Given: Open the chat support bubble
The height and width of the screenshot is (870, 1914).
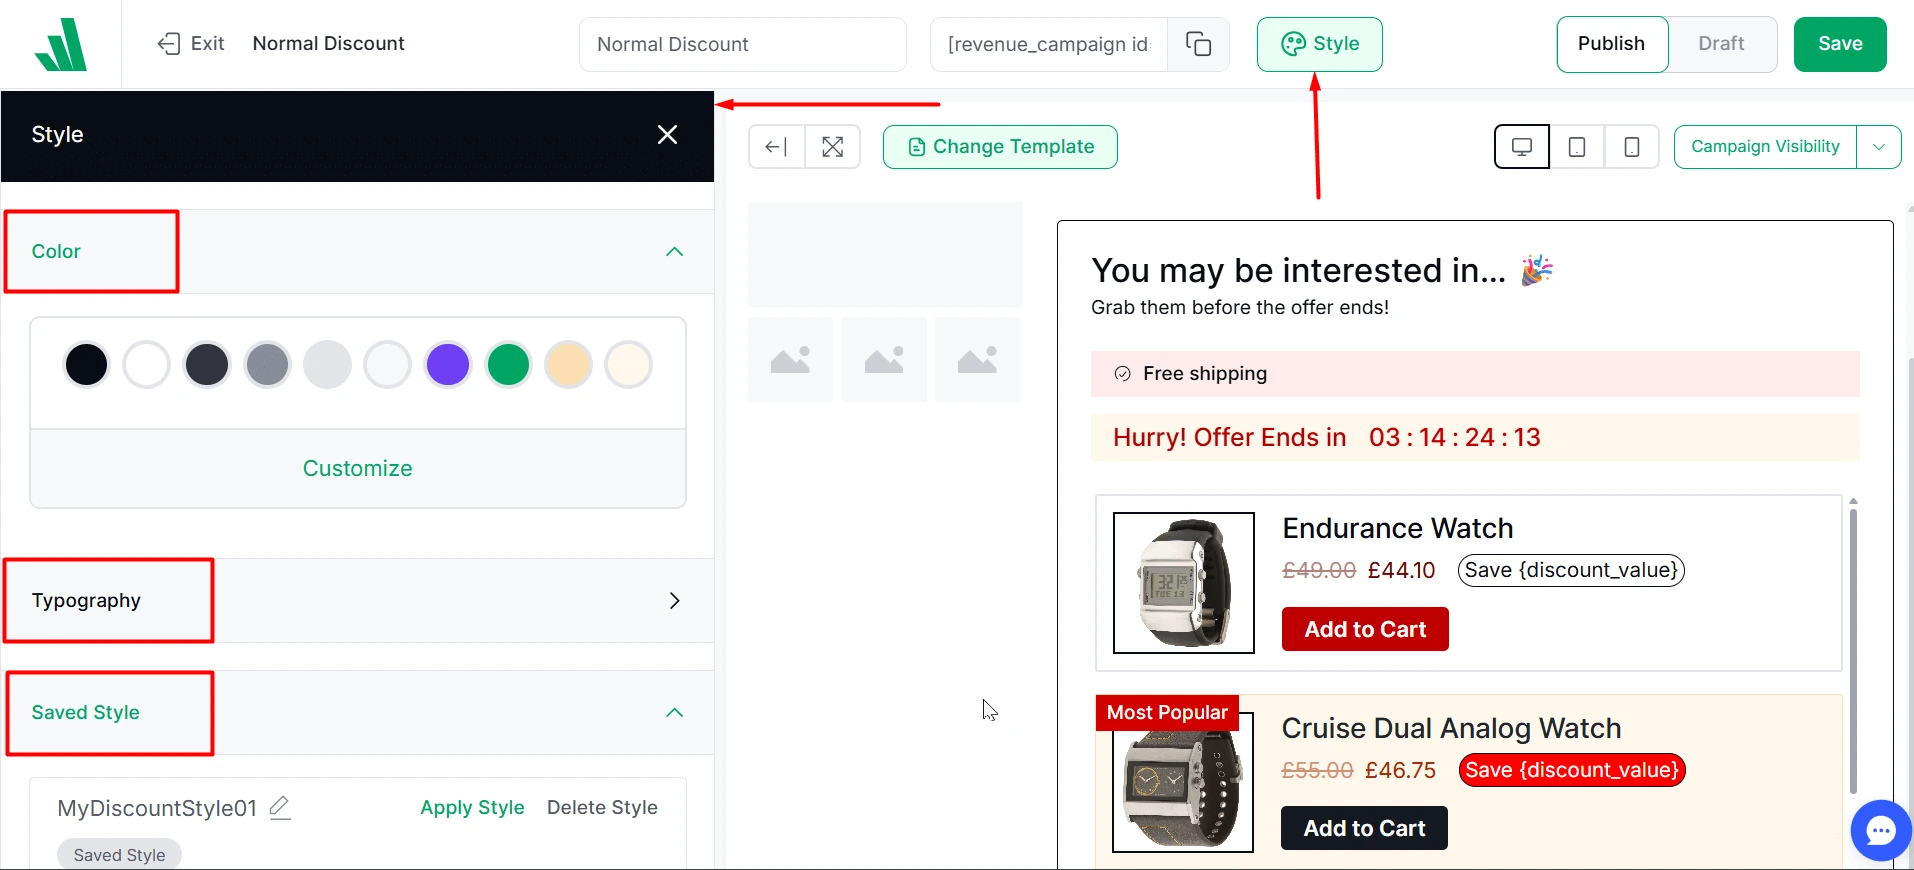Looking at the screenshot, I should tap(1880, 830).
